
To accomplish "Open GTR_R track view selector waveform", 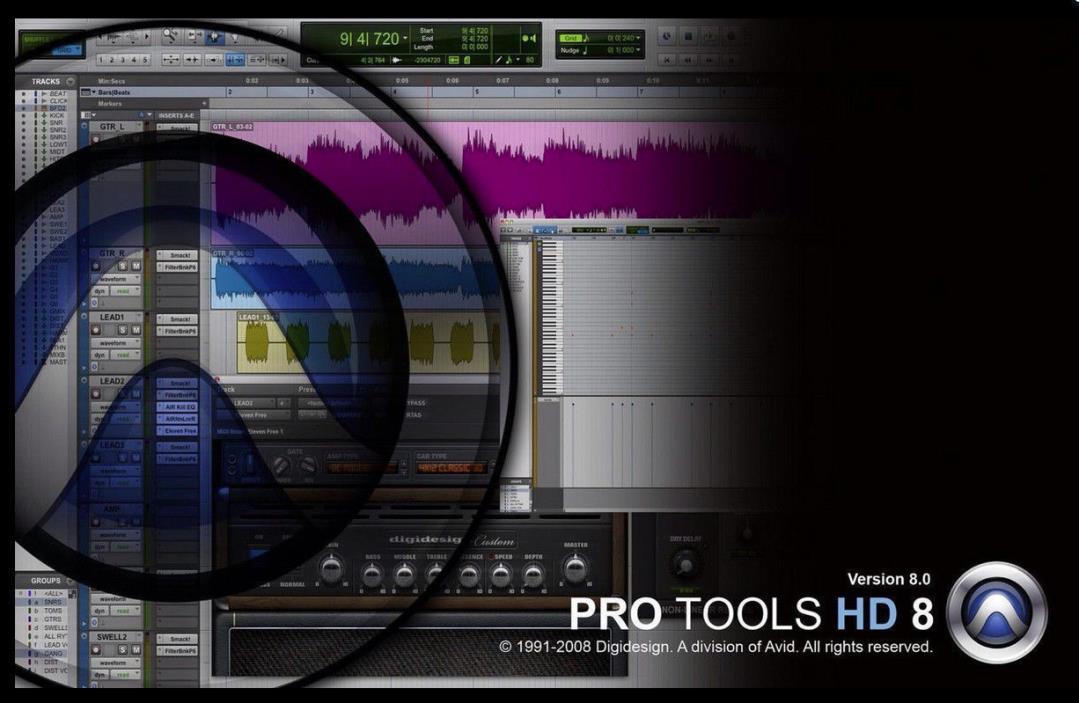I will (116, 279).
